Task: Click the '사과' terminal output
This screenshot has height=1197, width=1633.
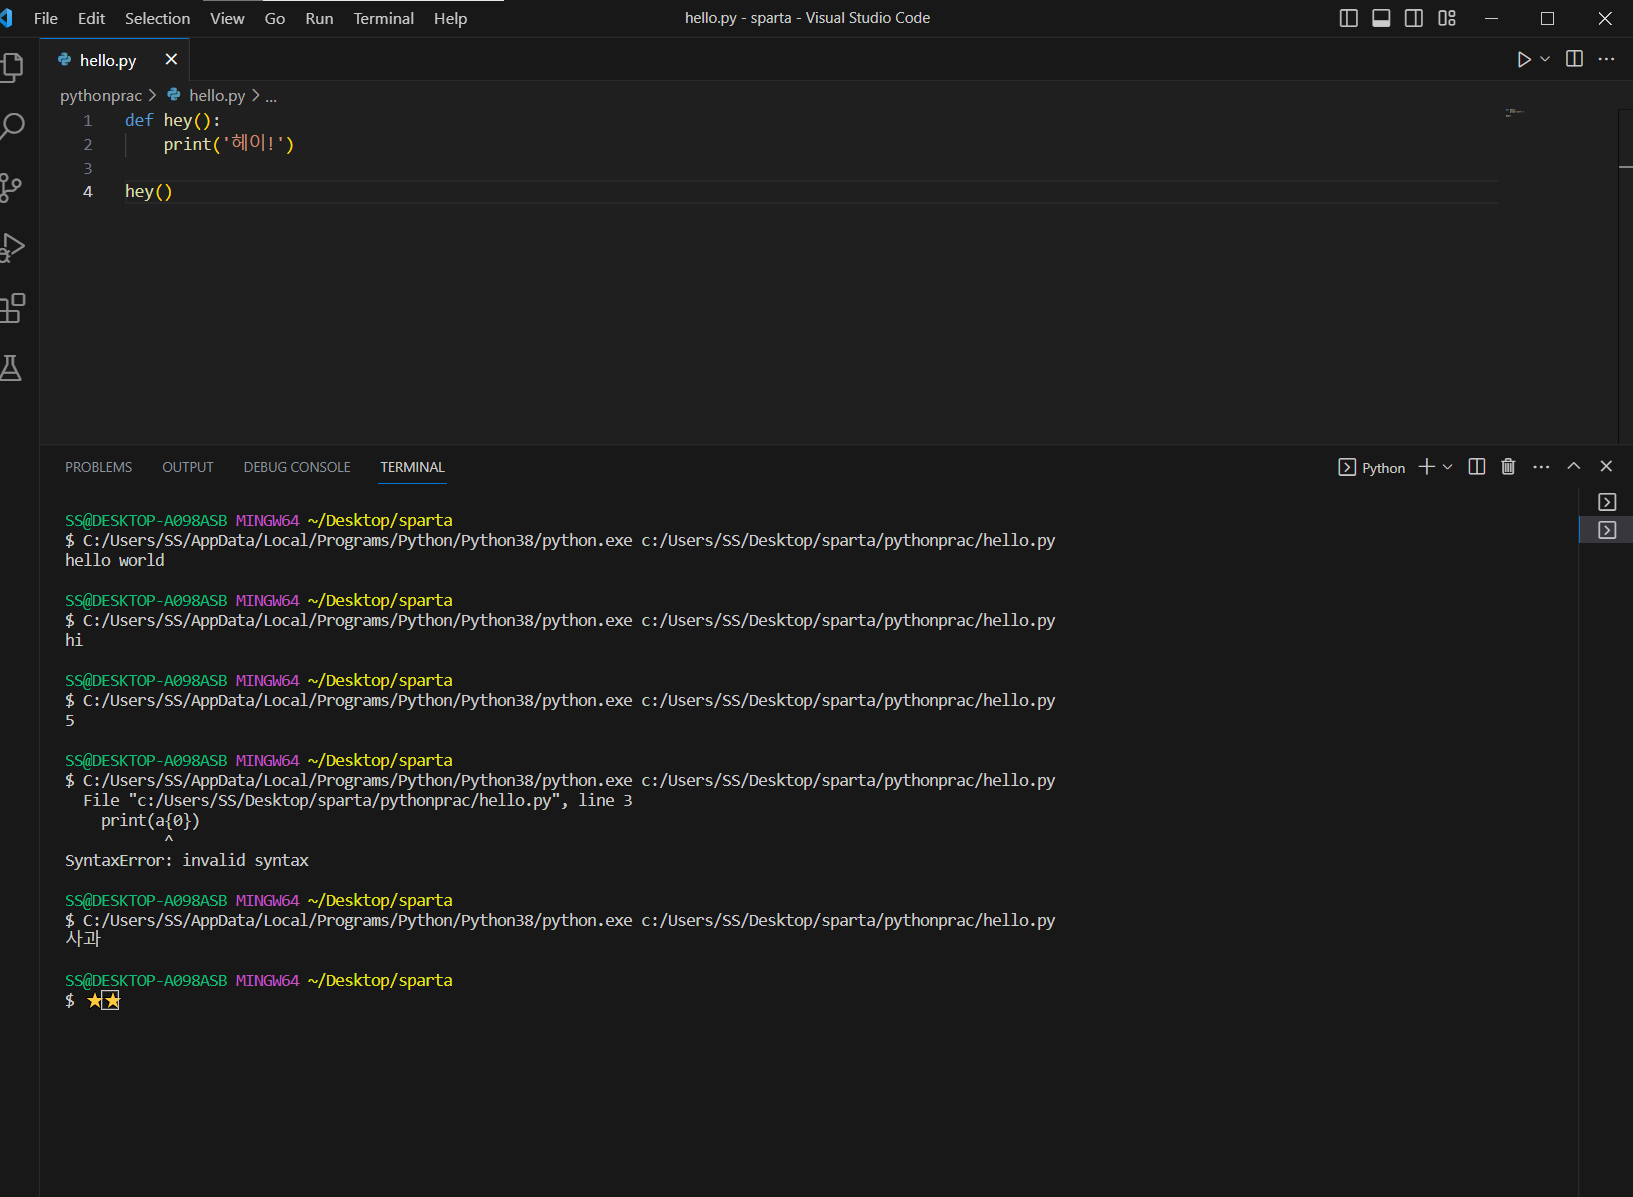Action: coord(83,939)
